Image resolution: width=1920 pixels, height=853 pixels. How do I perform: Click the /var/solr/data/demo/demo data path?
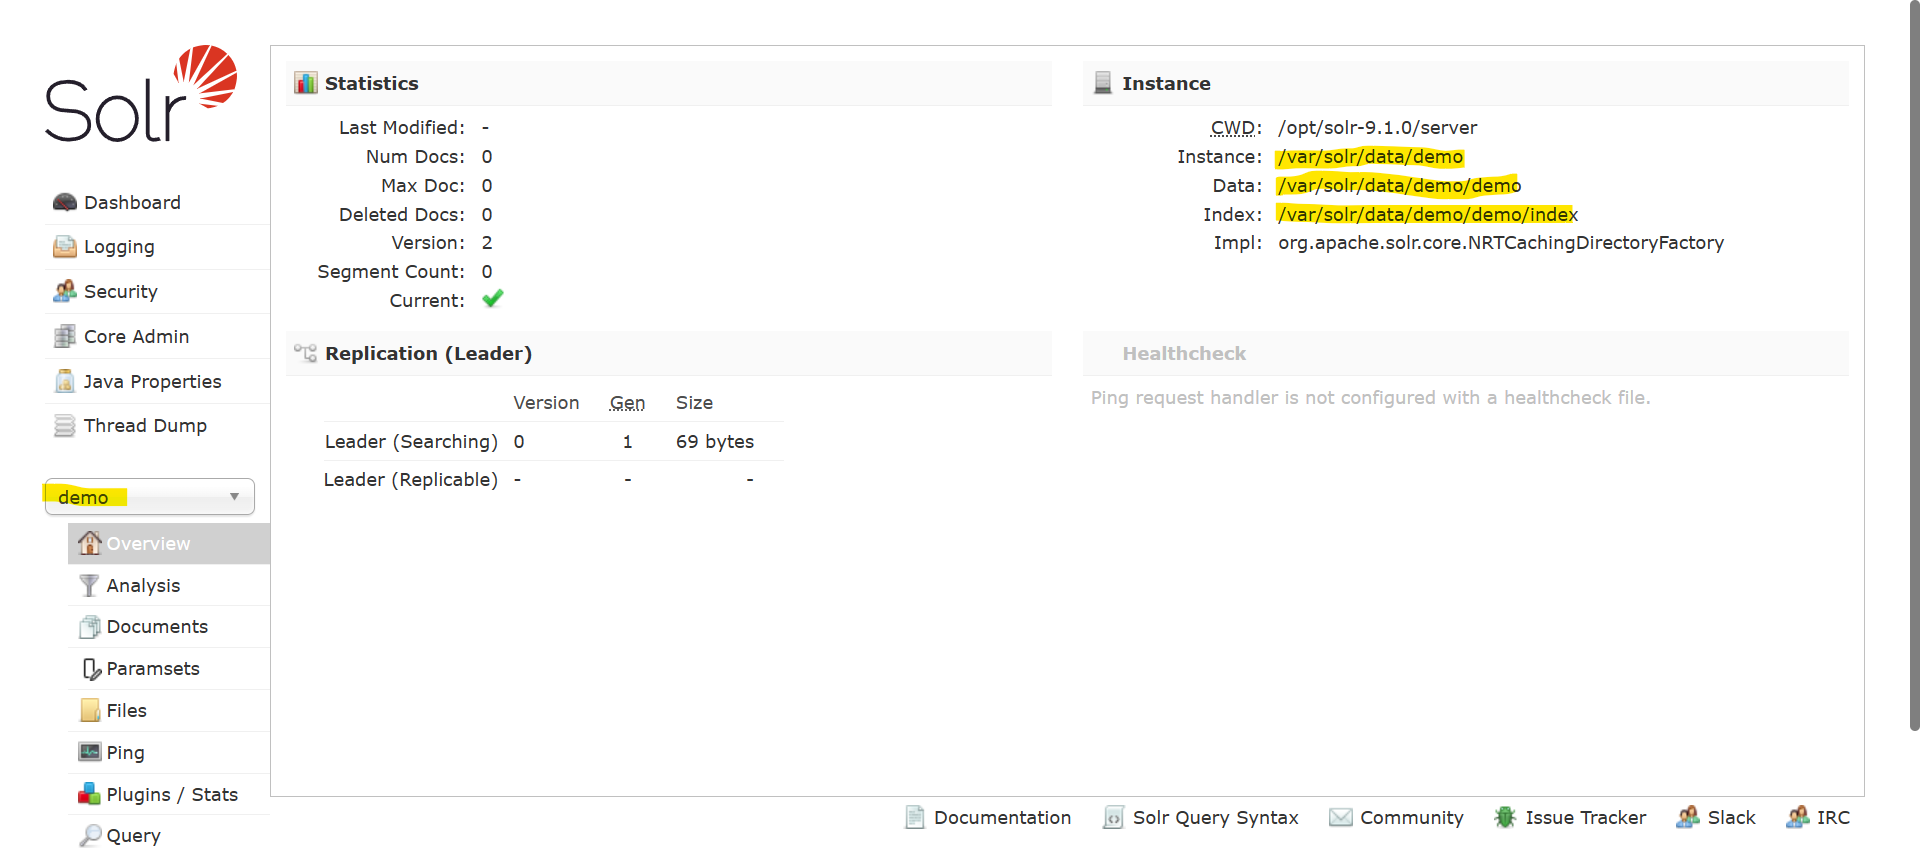(x=1399, y=186)
